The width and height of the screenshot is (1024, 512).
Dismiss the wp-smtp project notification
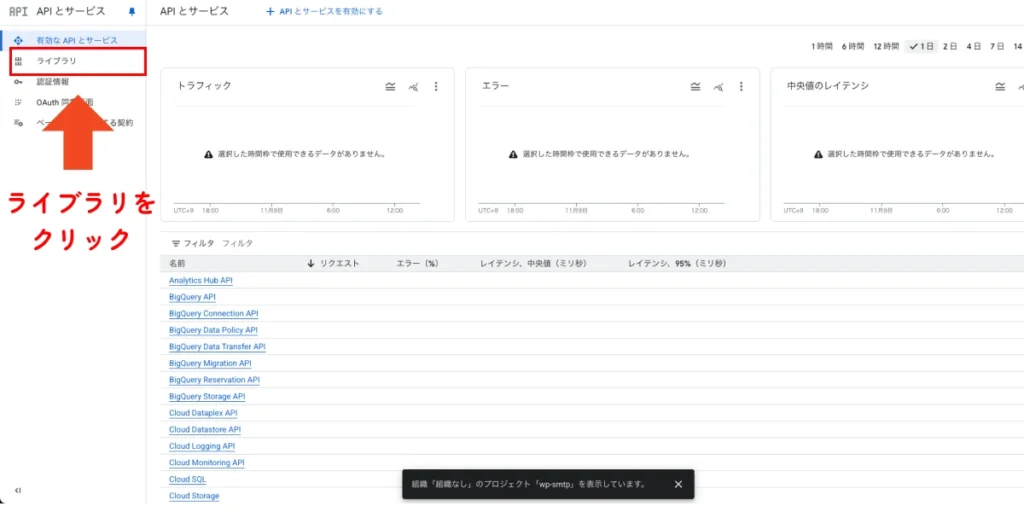(678, 484)
